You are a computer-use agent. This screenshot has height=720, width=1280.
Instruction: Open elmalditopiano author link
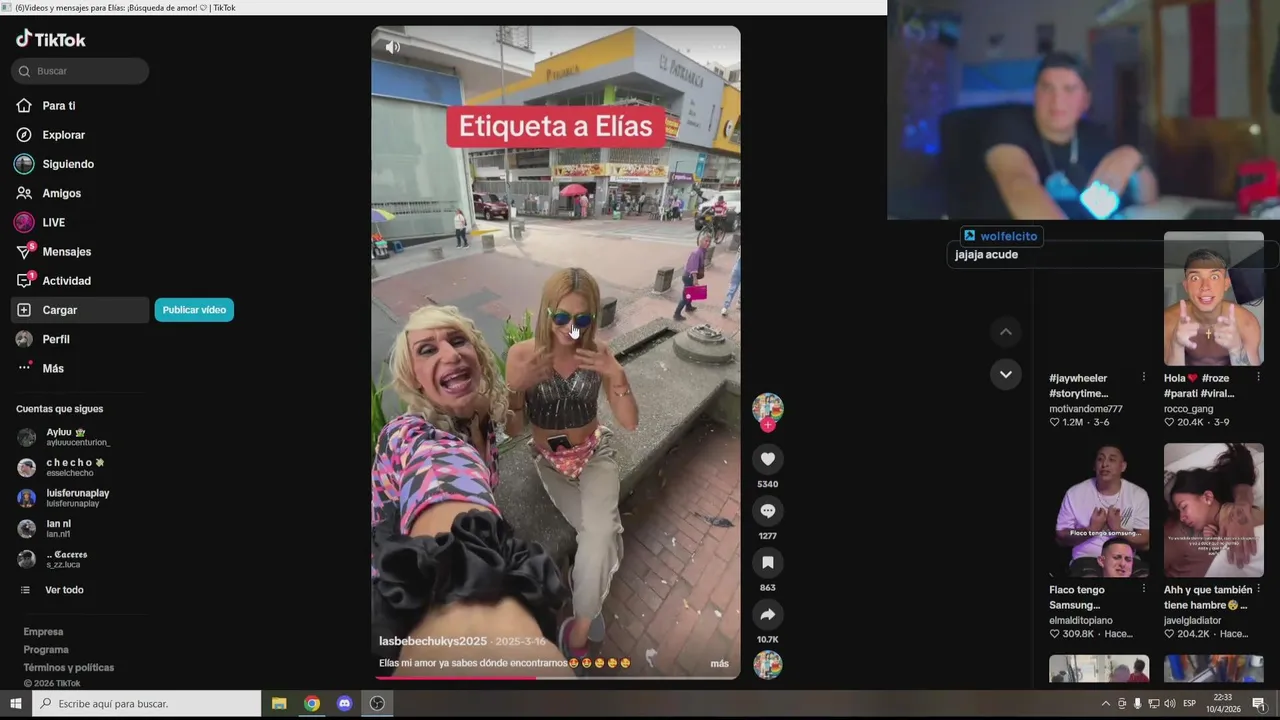coord(1081,621)
